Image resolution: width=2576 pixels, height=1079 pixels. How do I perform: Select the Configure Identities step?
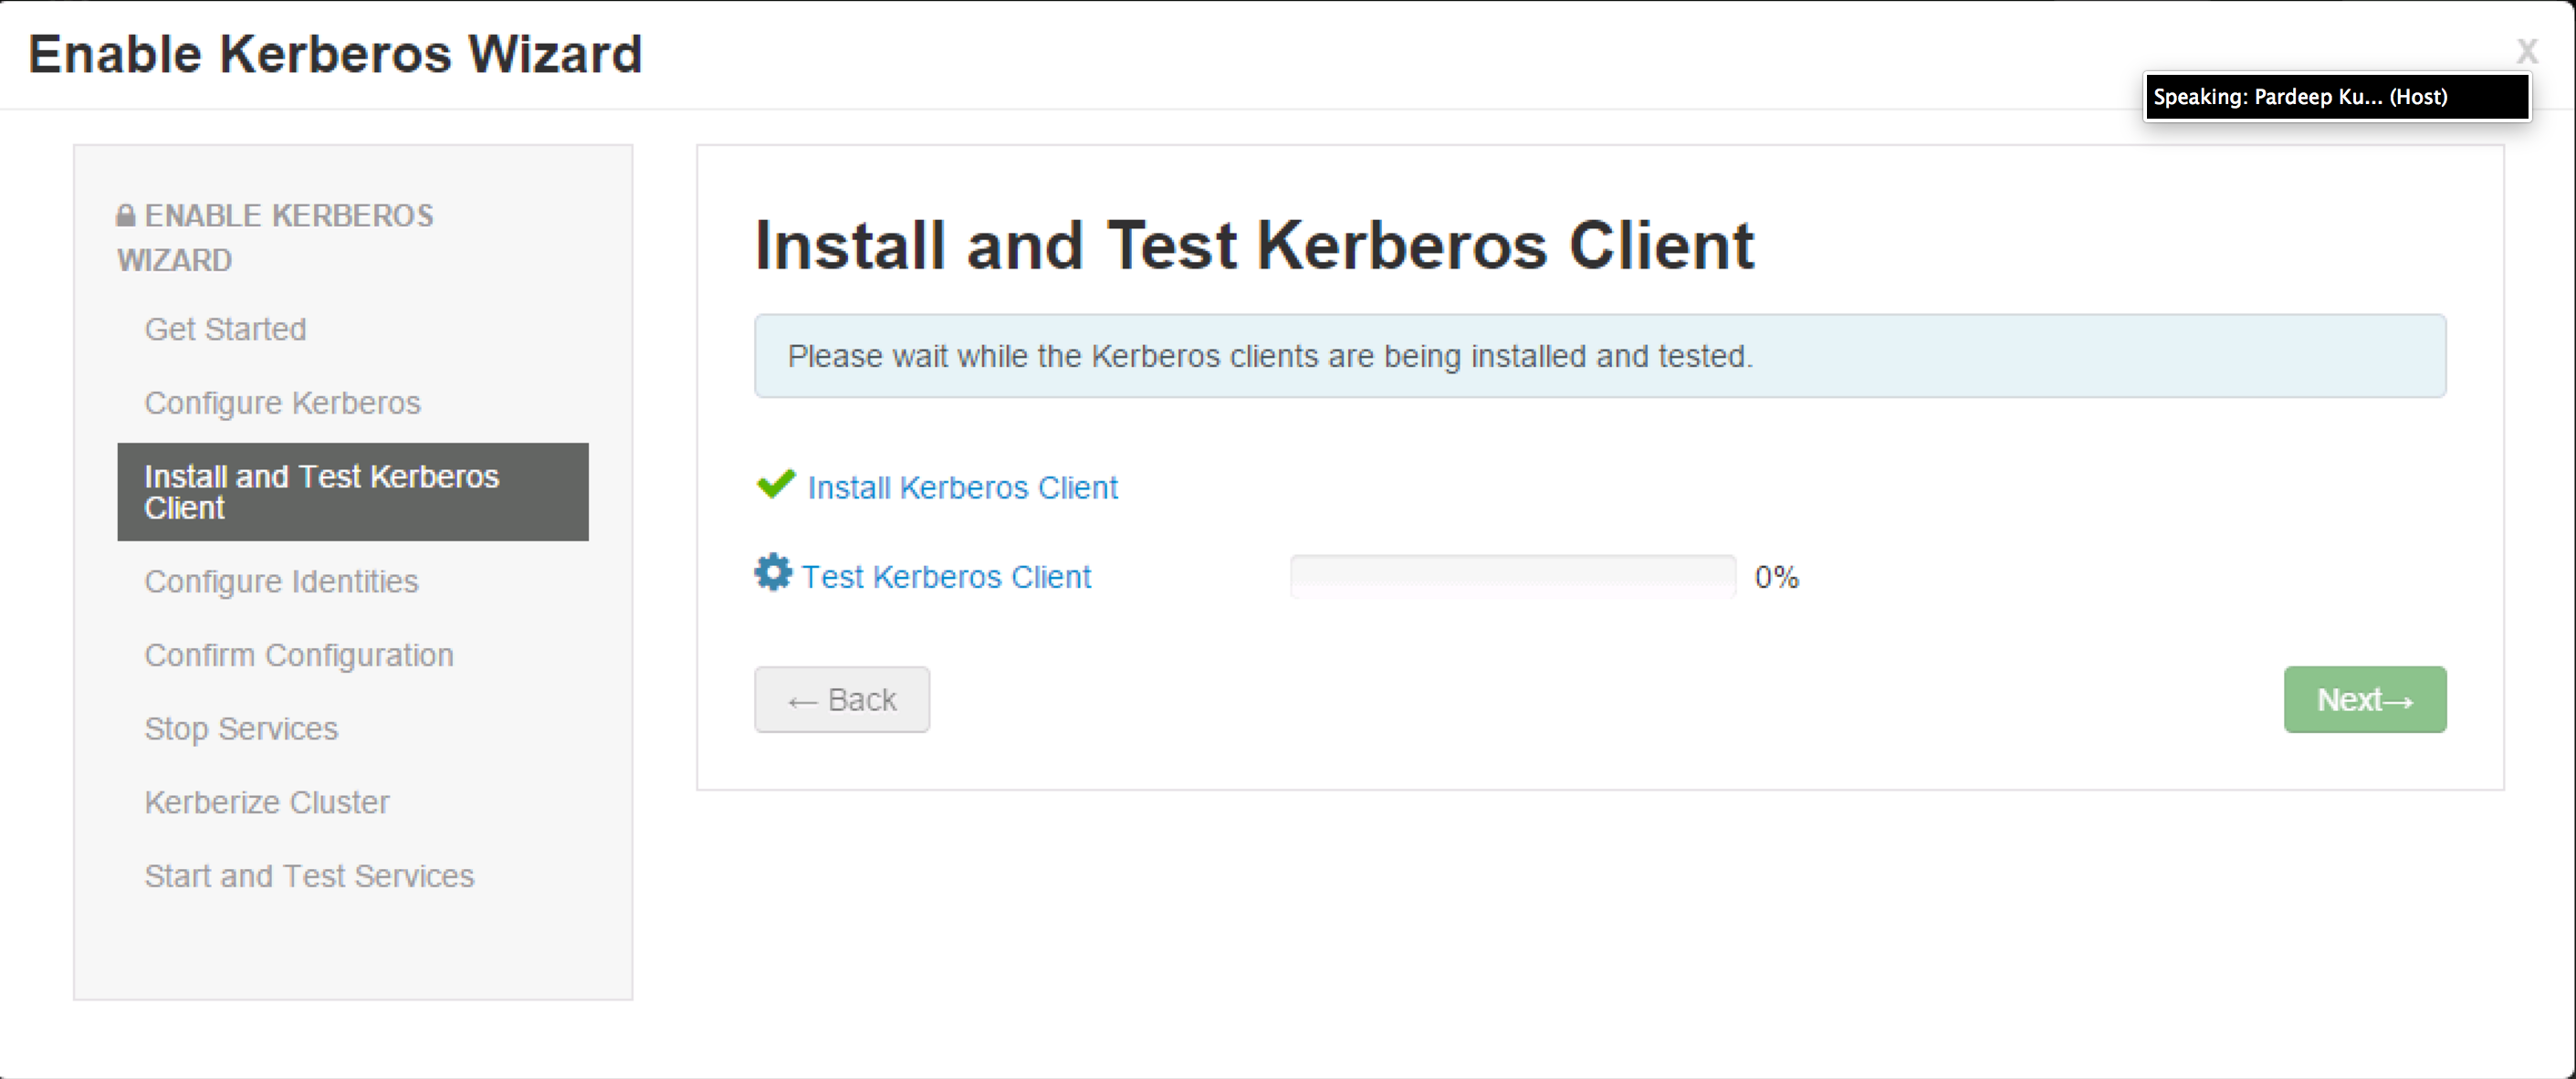(282, 581)
